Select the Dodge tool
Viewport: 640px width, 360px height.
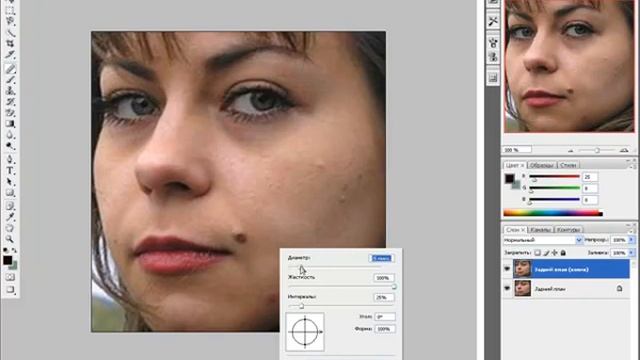(10, 146)
